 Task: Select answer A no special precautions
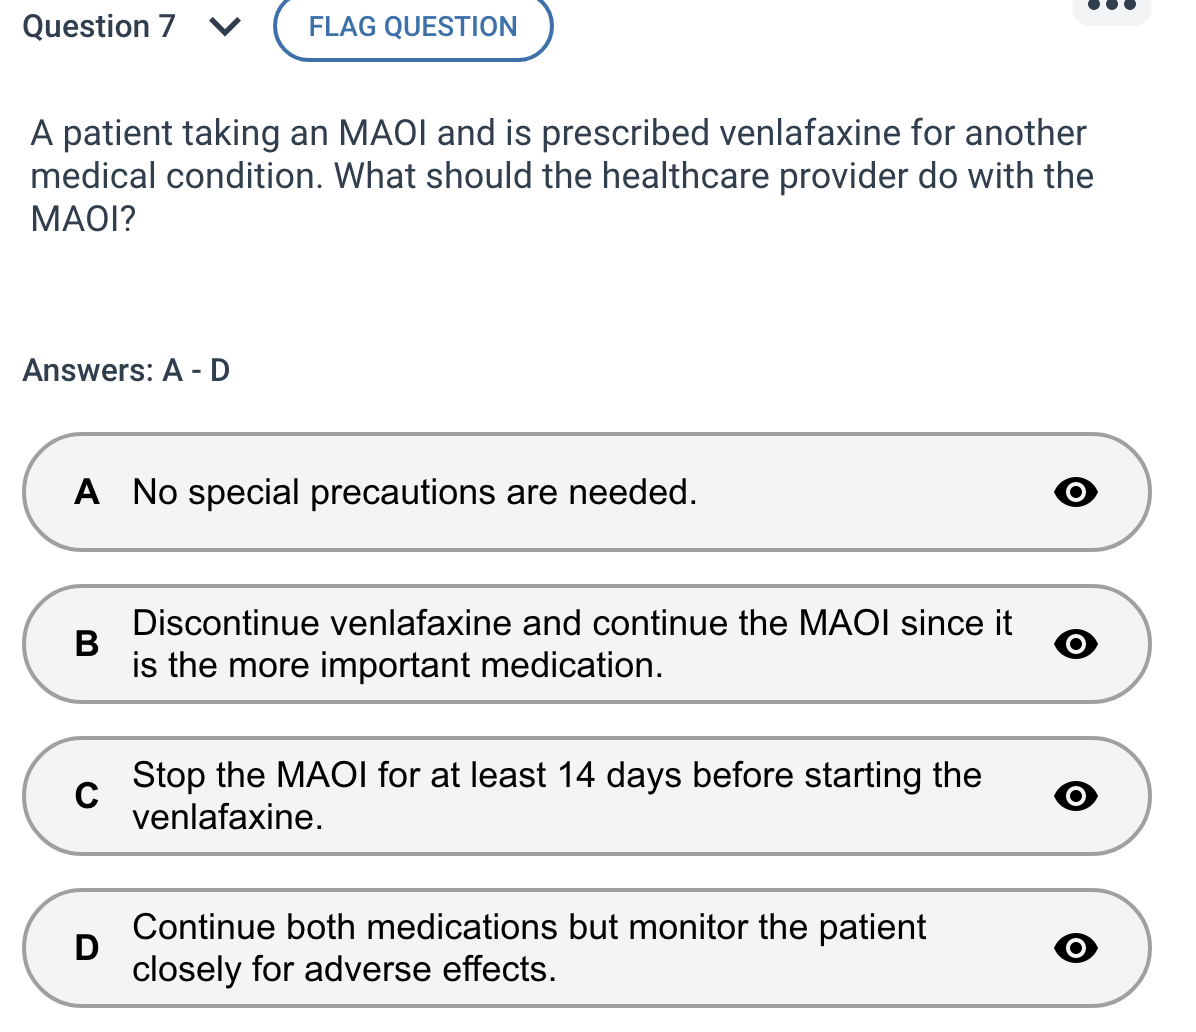(414, 492)
